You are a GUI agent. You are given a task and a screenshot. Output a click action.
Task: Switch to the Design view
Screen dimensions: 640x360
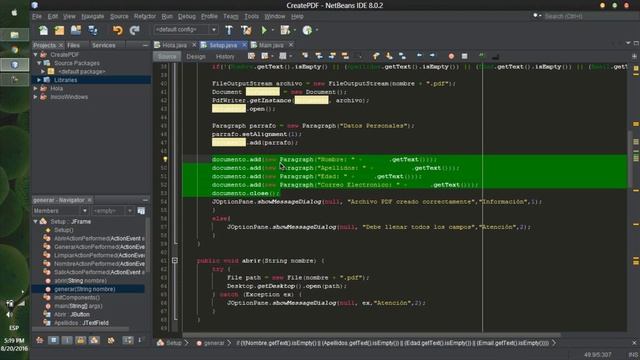point(196,56)
